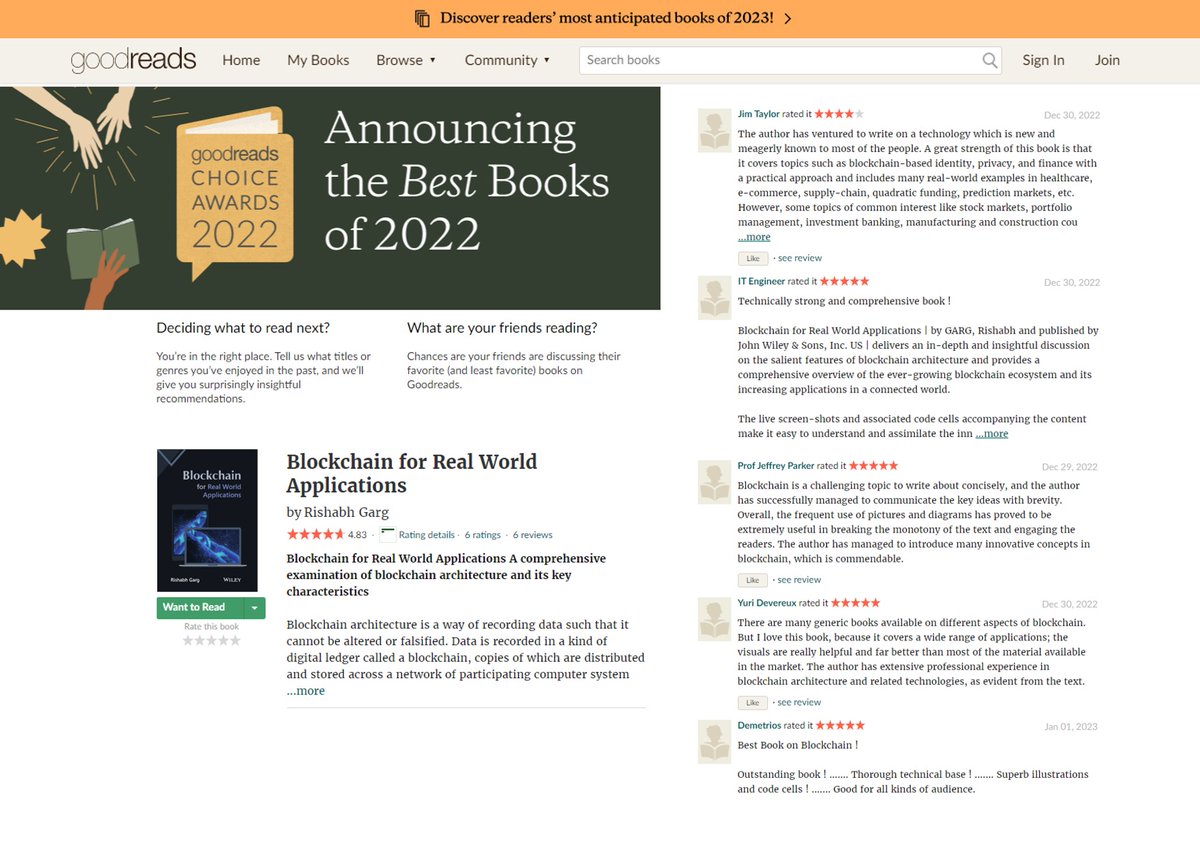Click the Blockchain book cover
This screenshot has width=1200, height=847.
coord(207,520)
